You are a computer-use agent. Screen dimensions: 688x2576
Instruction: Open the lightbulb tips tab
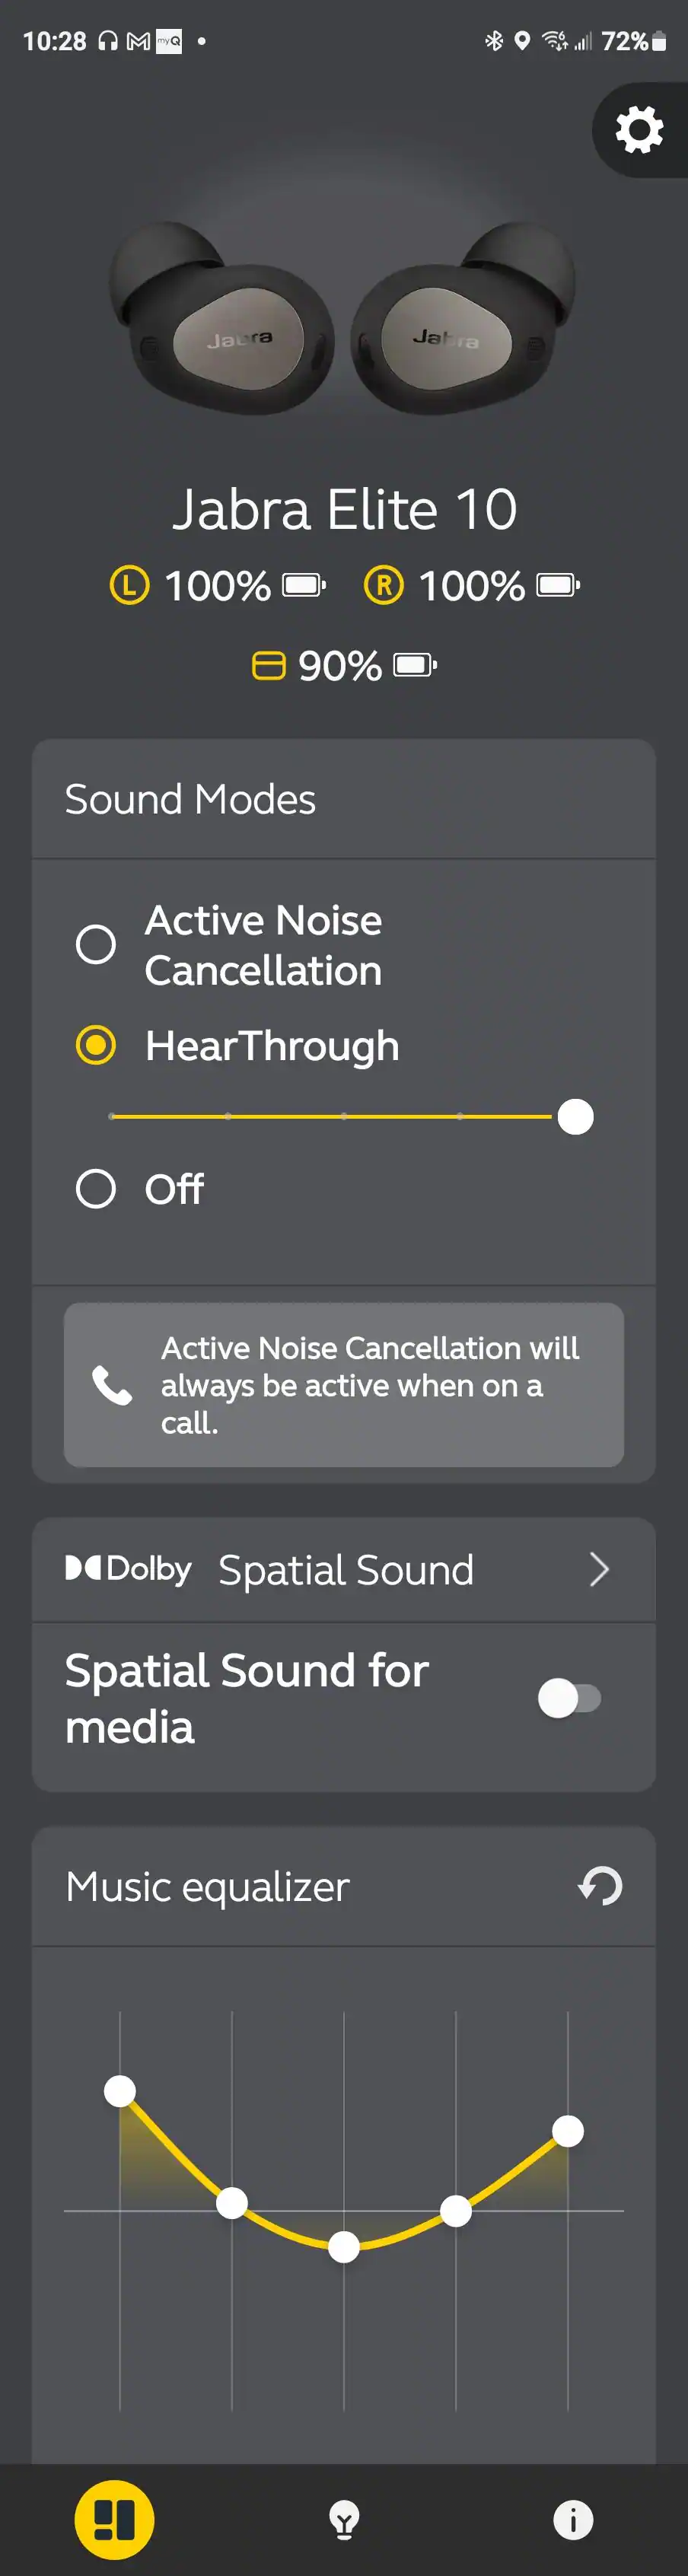[344, 2519]
